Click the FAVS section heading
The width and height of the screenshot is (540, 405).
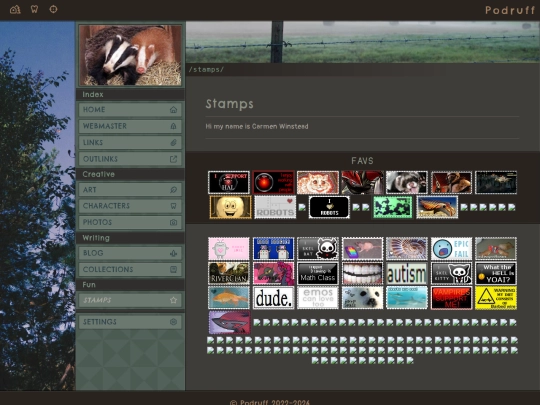pyautogui.click(x=362, y=161)
